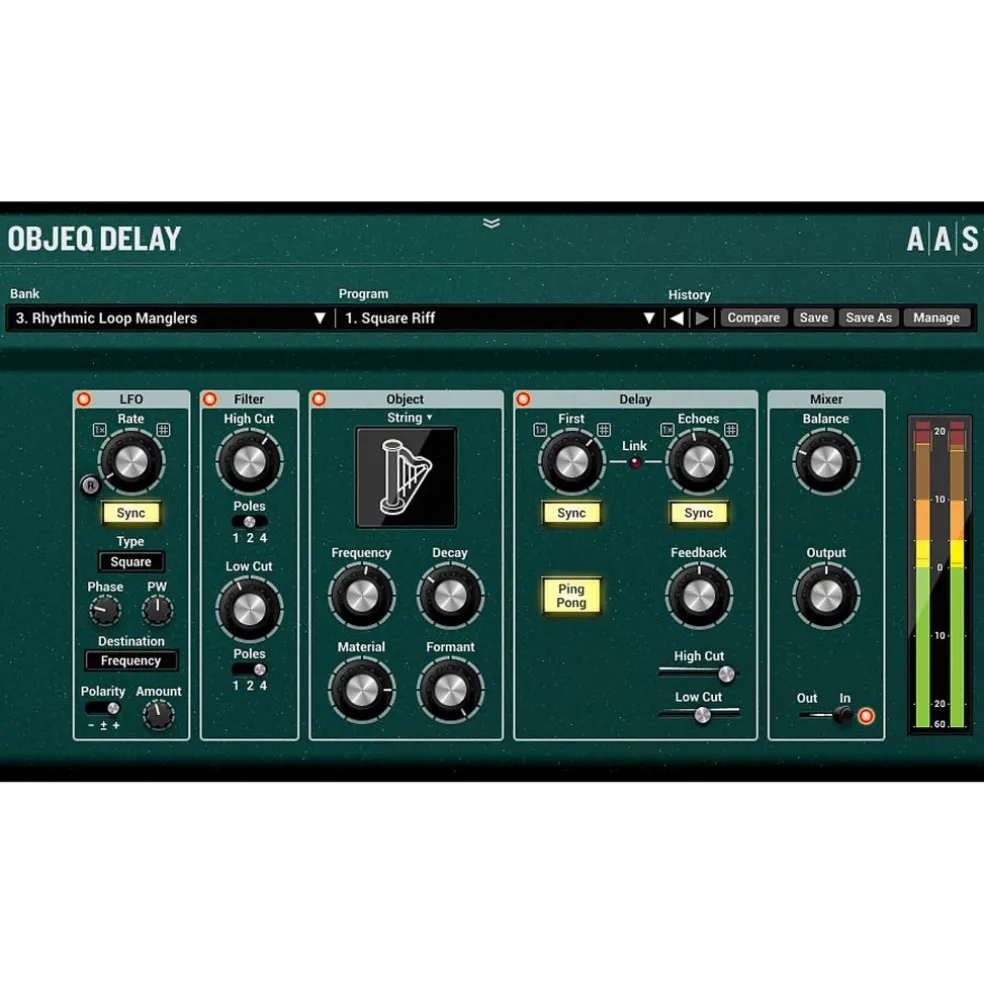This screenshot has height=984, width=984.
Task: Toggle the LFO Polarity switch
Action: tap(104, 709)
